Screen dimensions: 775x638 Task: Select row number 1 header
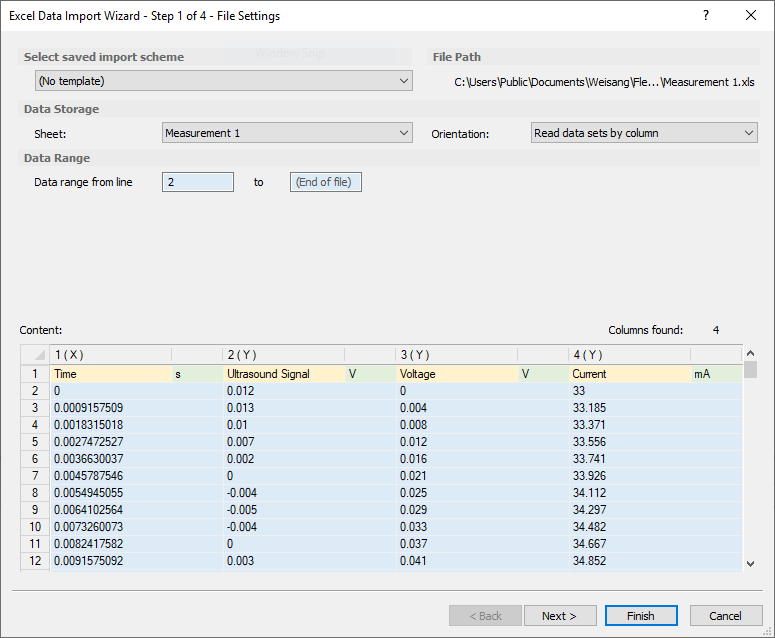click(35, 374)
